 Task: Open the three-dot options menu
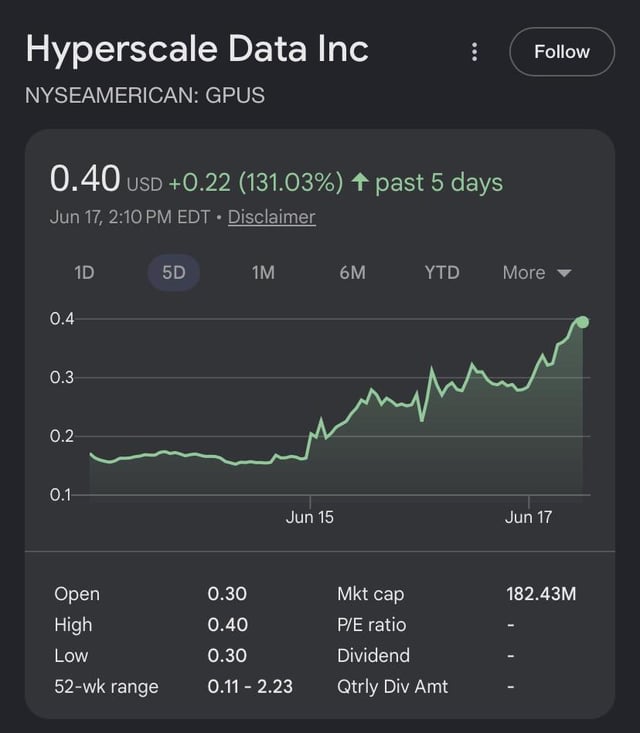point(474,52)
